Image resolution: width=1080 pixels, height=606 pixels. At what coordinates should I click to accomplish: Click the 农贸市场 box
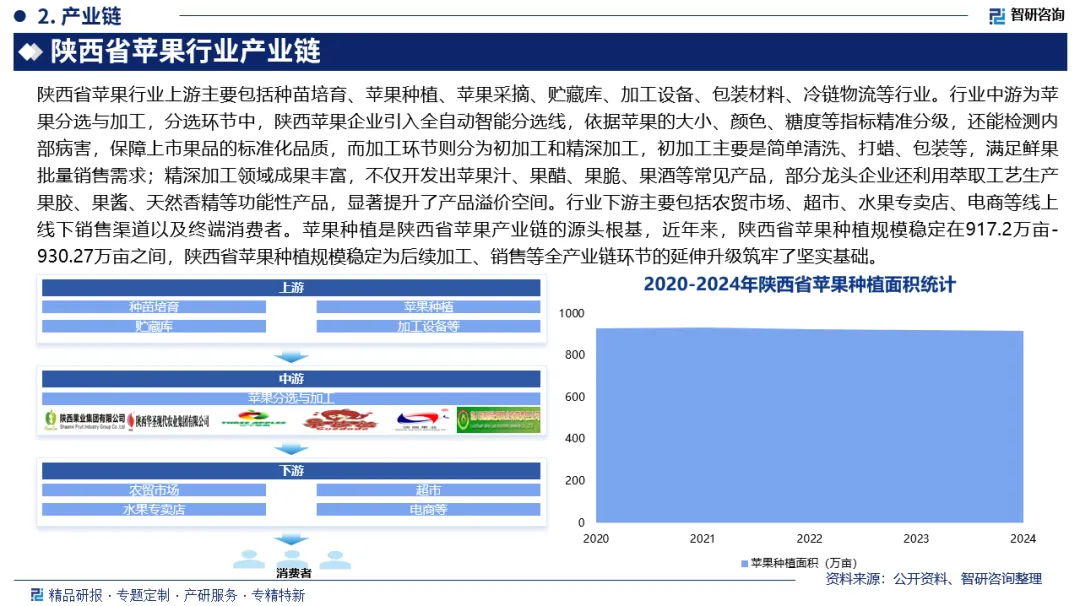(154, 490)
